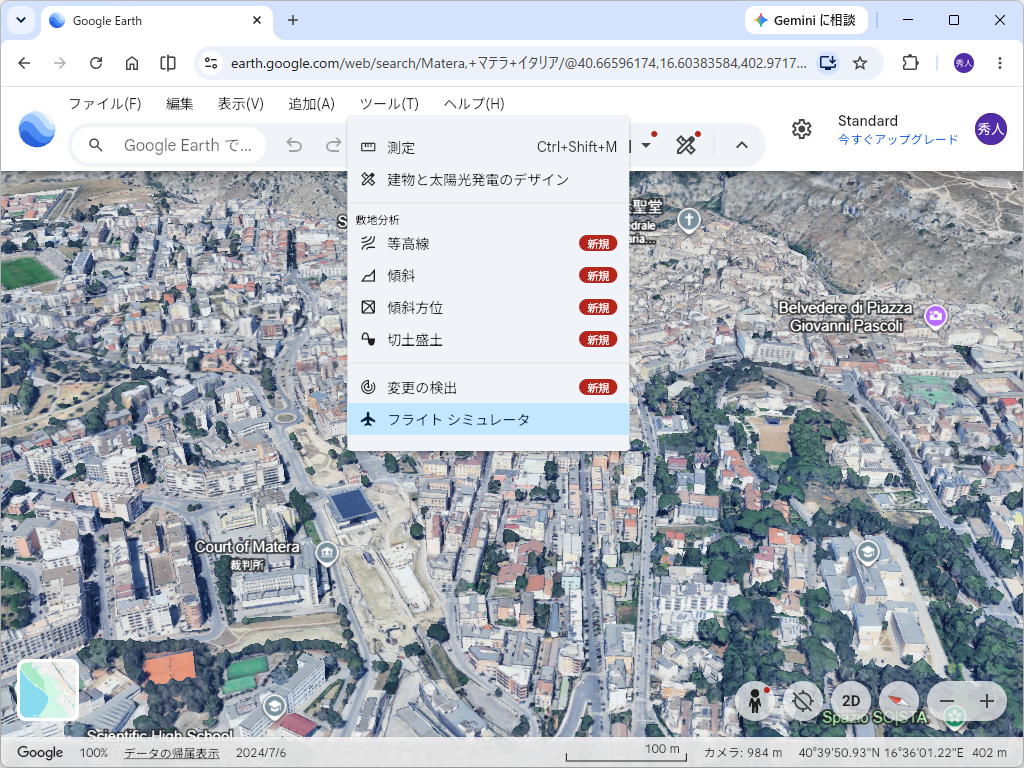The width and height of the screenshot is (1024, 768).
Task: Open the ヘルプ(H) menu
Action: 473,103
